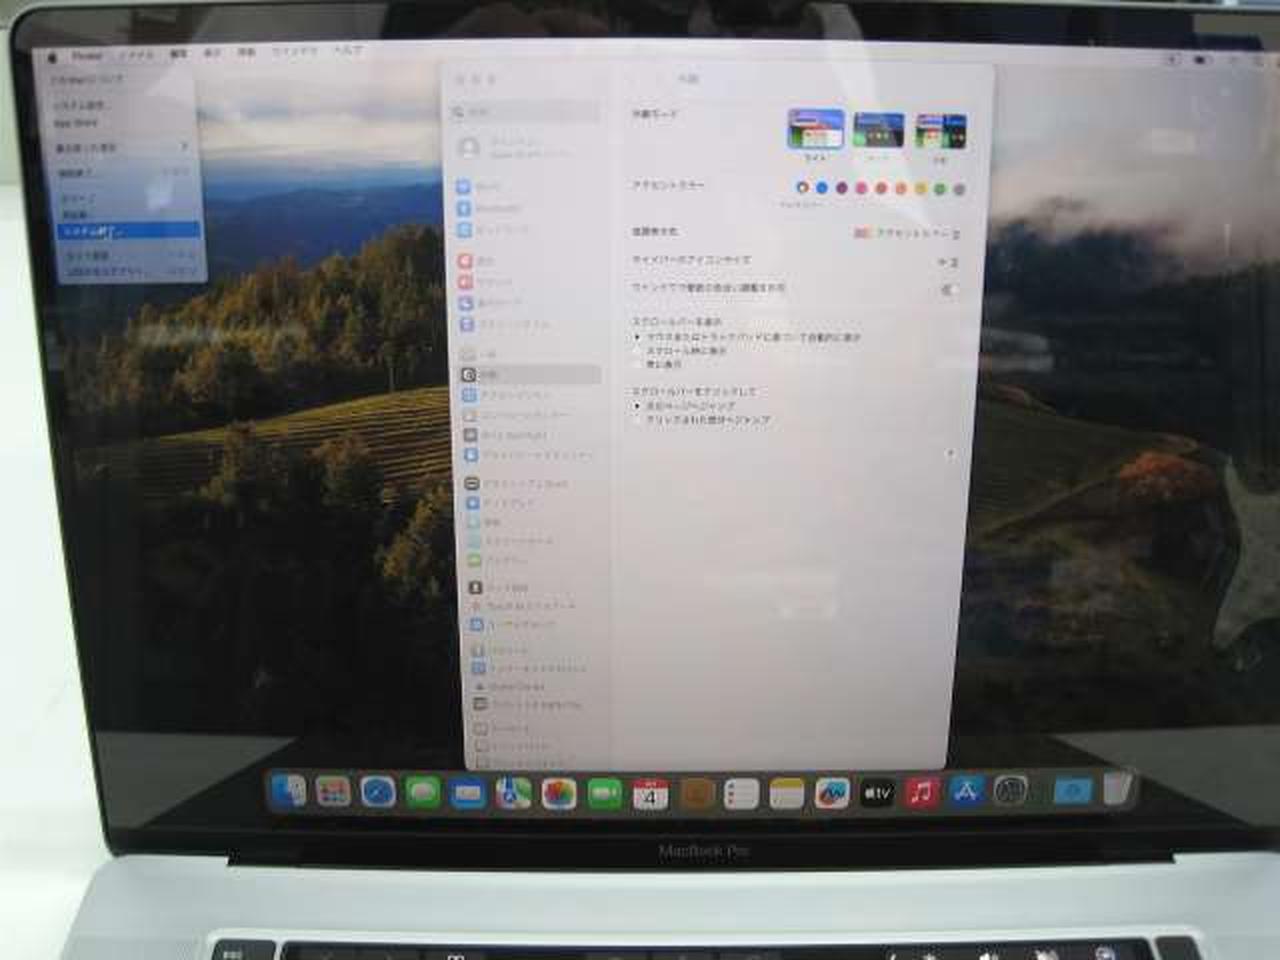
Task: Open the highlight color dropdown
Action: click(908, 233)
